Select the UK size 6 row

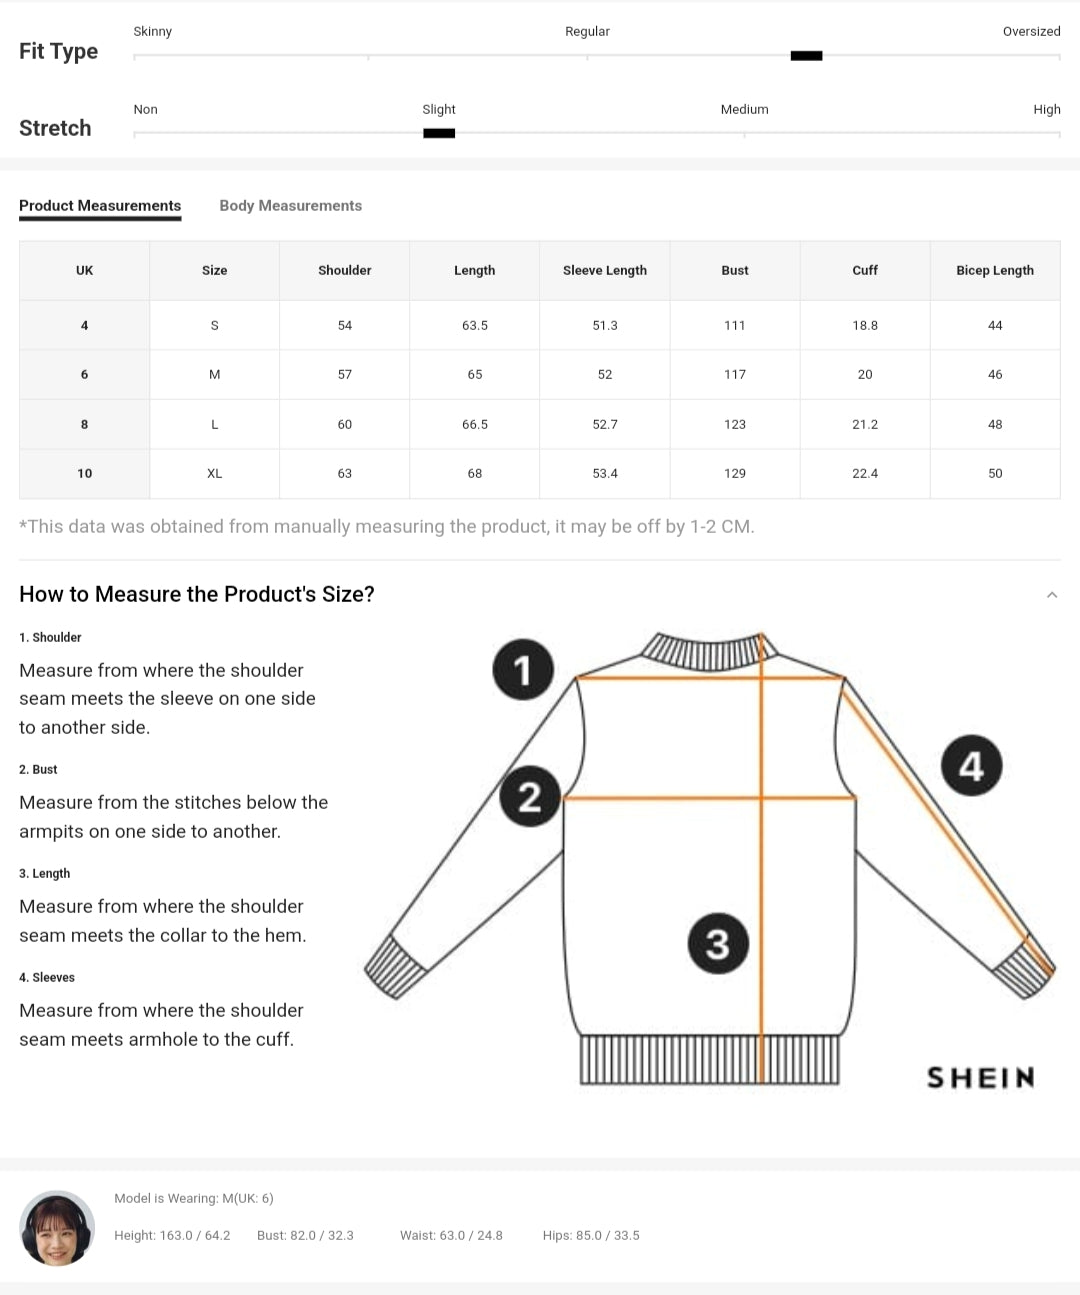pos(84,375)
